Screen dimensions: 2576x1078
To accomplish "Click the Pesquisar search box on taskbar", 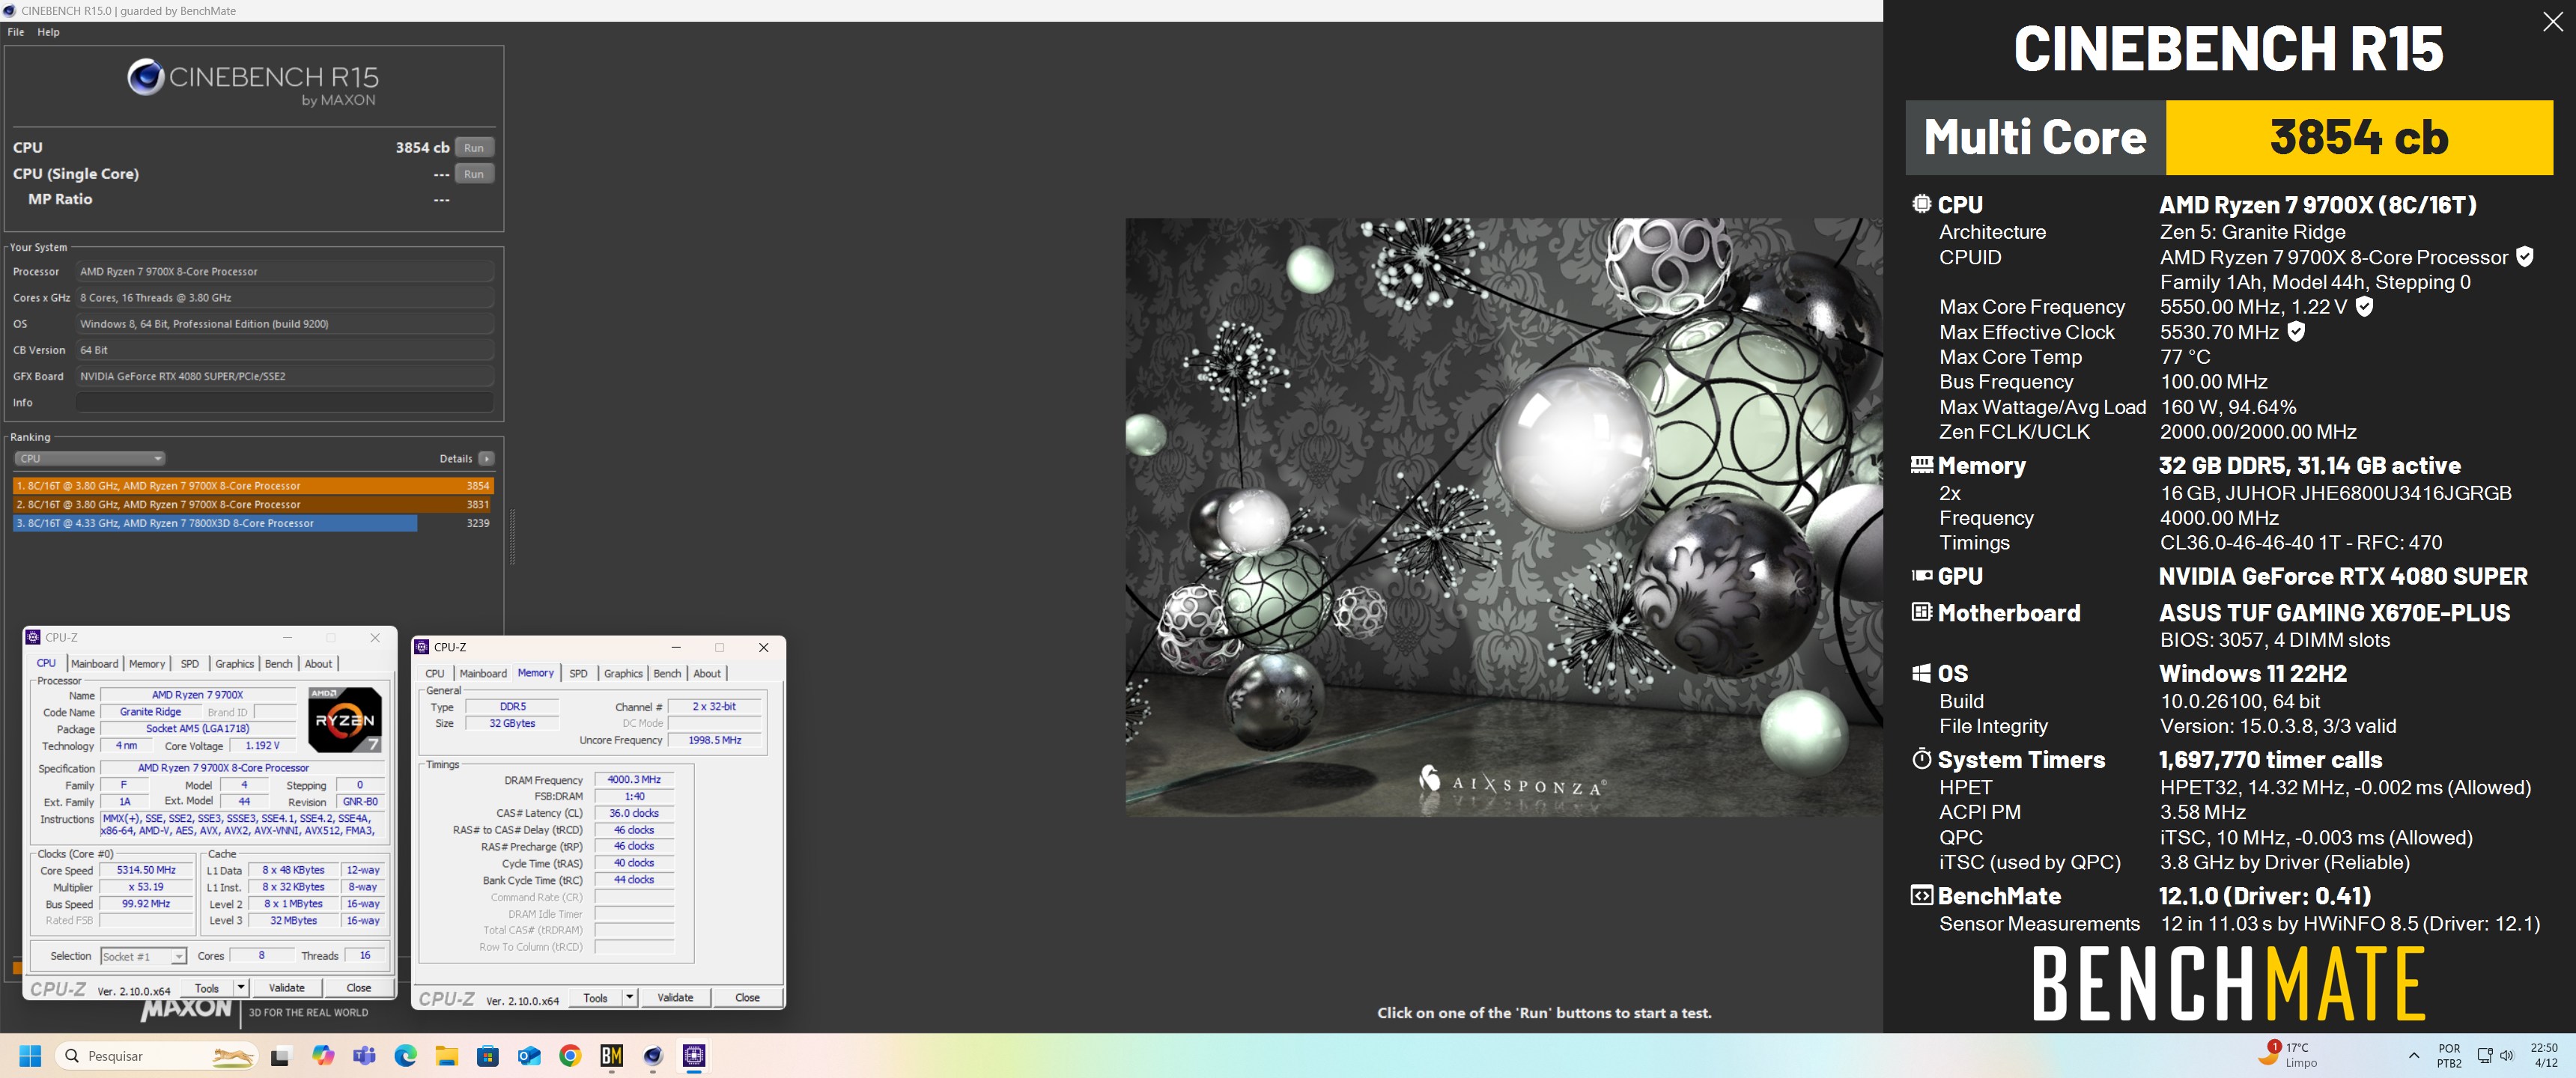I will [x=158, y=1056].
